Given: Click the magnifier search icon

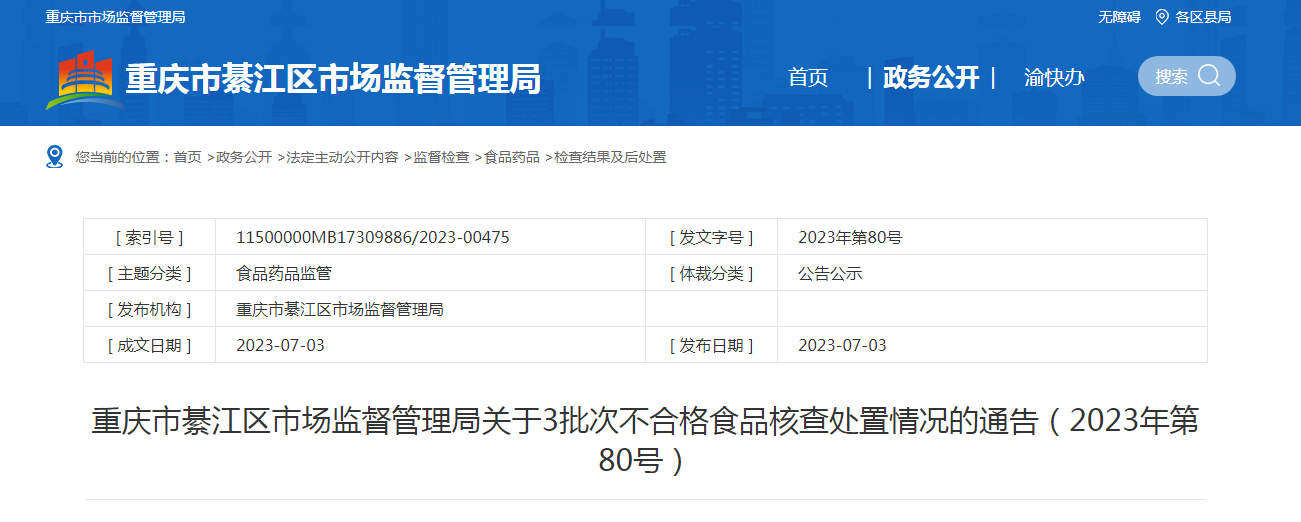Looking at the screenshot, I should [x=1209, y=76].
